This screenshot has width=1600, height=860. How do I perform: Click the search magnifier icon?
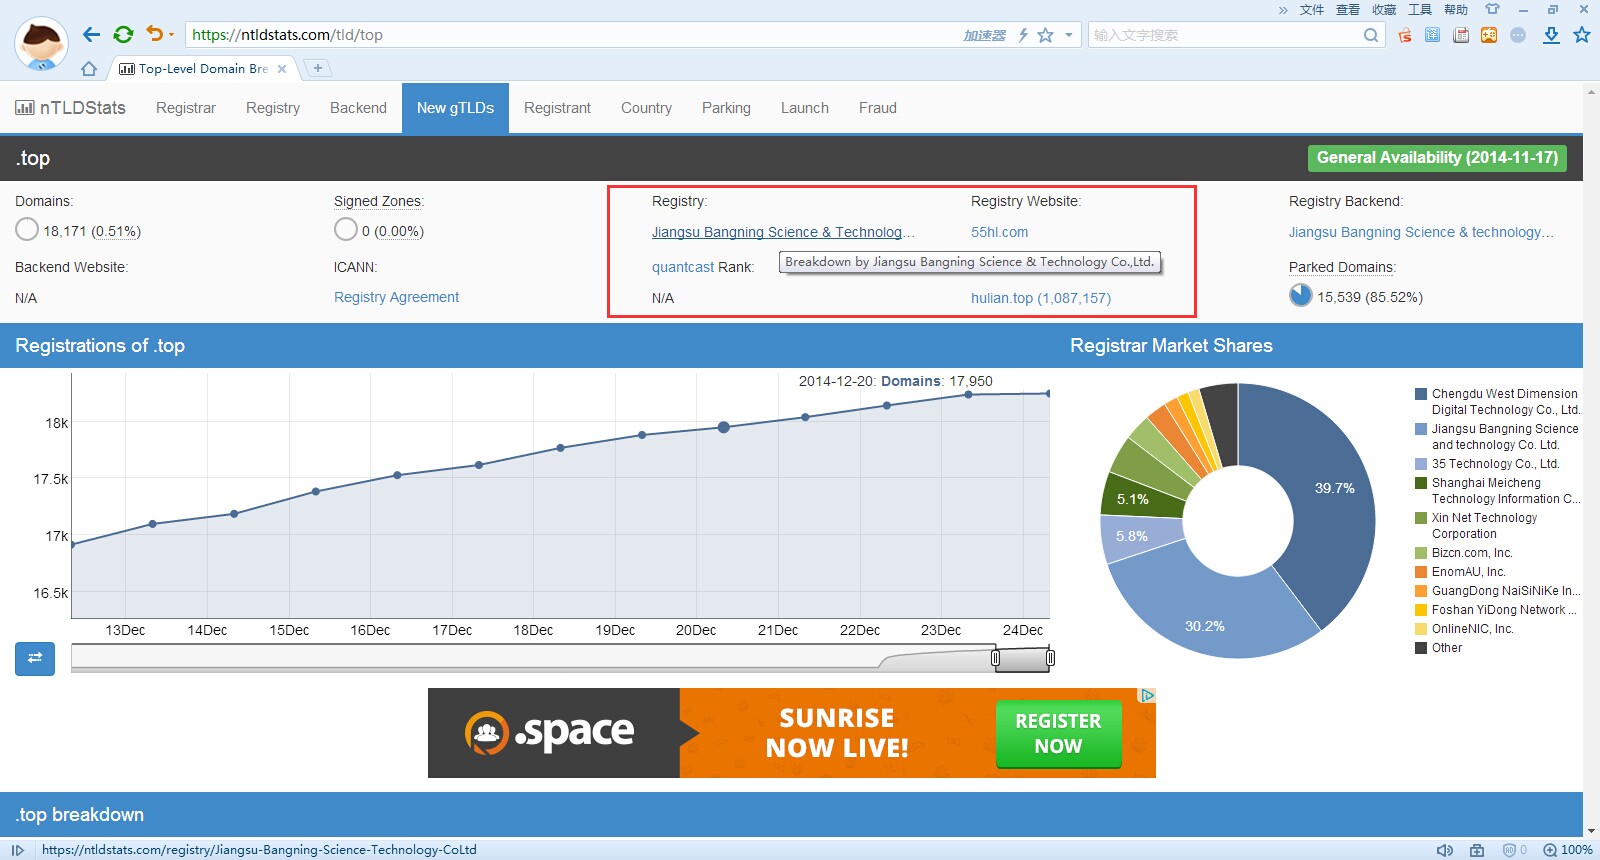tap(1370, 35)
